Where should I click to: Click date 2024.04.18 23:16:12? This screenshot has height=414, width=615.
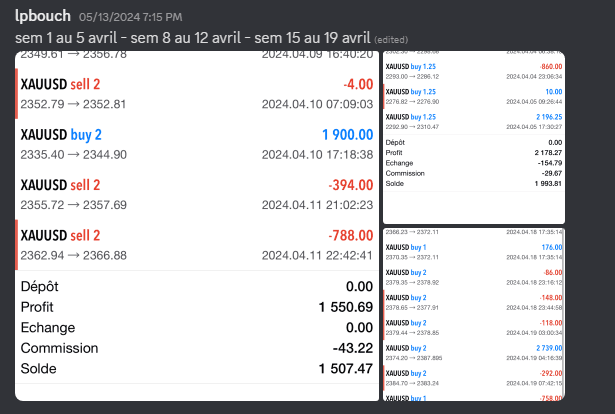pyautogui.click(x=535, y=283)
